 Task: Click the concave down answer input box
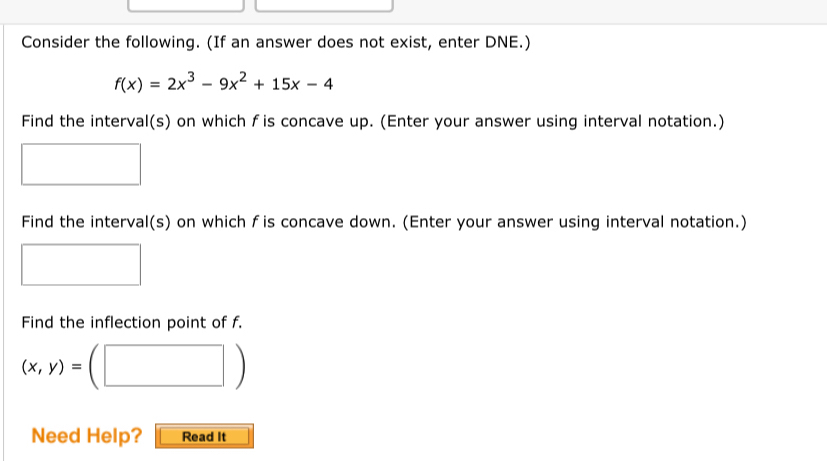(81, 265)
